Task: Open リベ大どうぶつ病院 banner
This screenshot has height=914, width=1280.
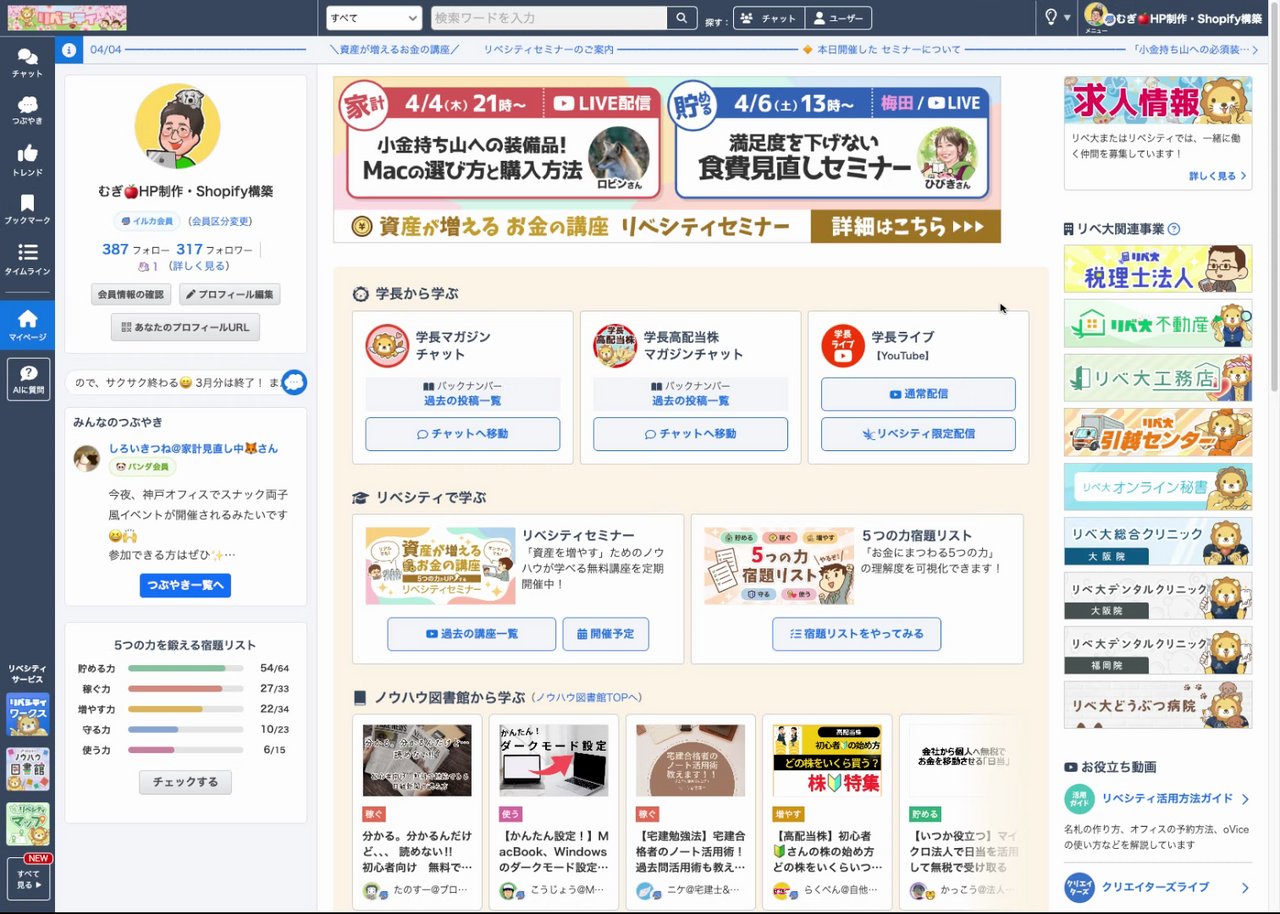Action: pyautogui.click(x=1157, y=705)
